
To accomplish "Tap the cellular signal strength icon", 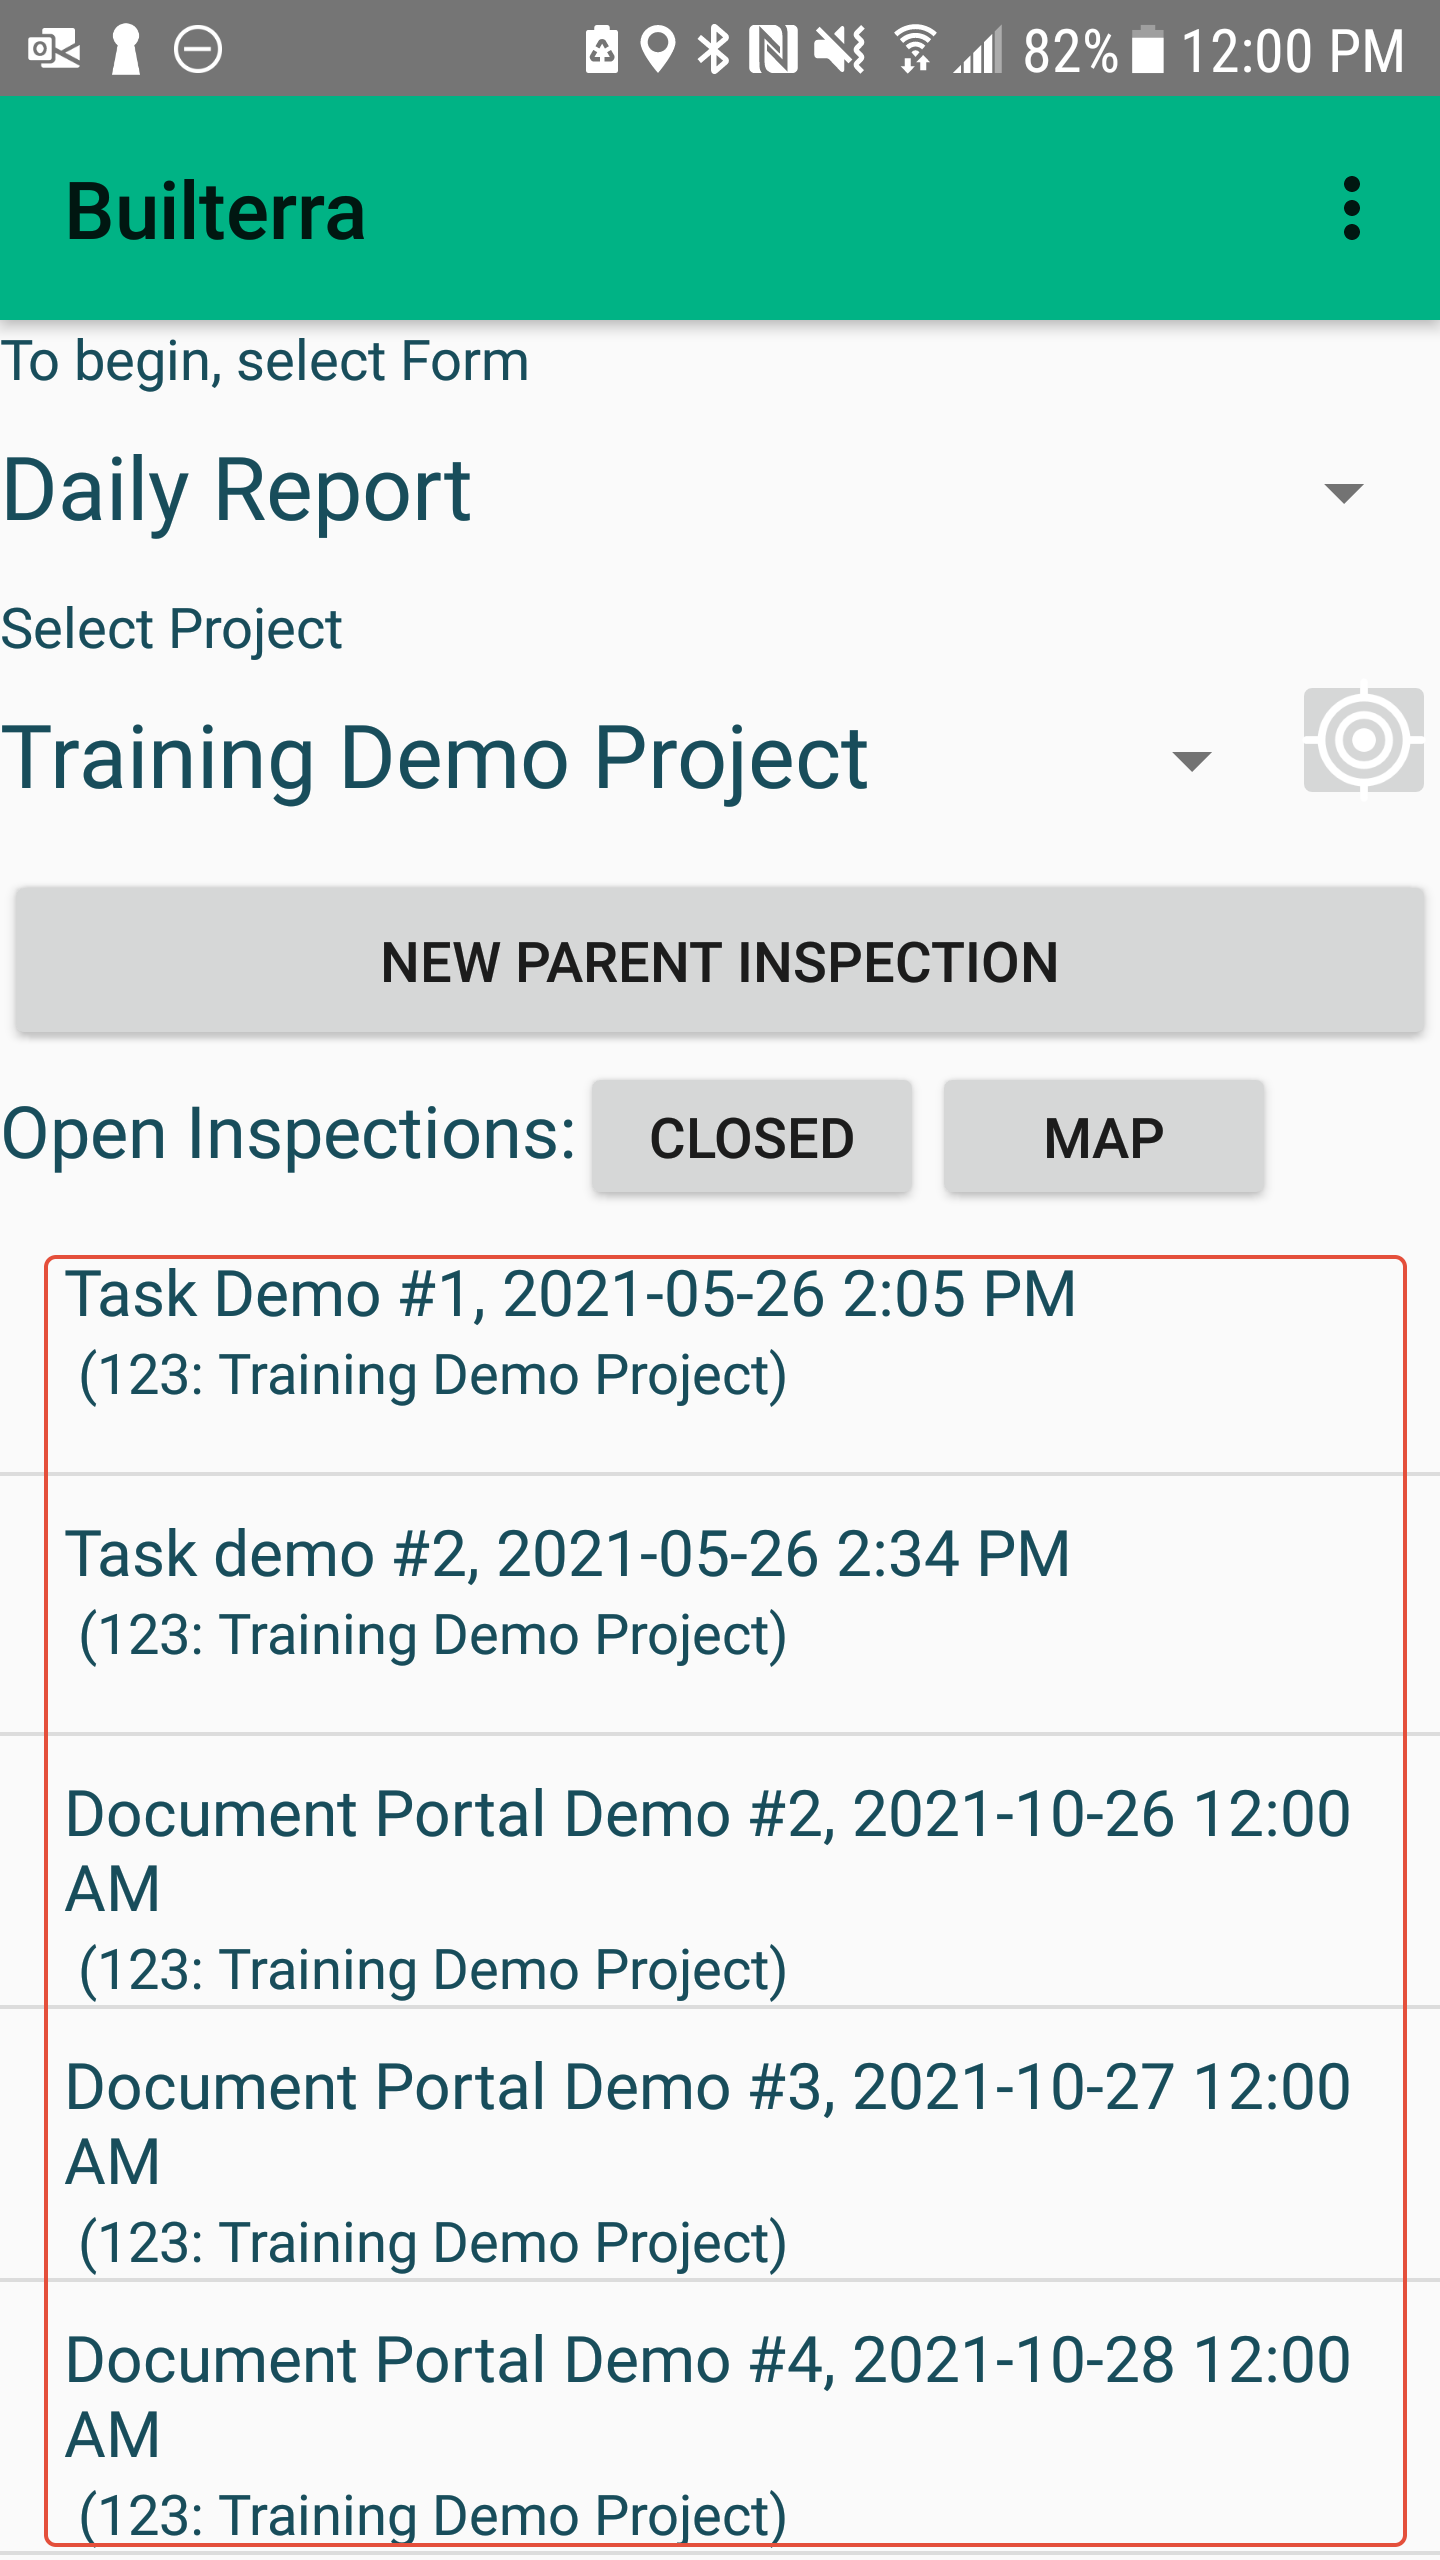I will (978, 49).
